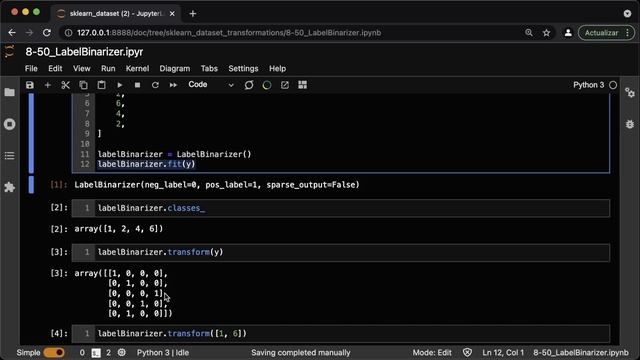Image resolution: width=640 pixels, height=360 pixels.
Task: Click the Python 3 kernel name
Action: pyautogui.click(x=589, y=85)
